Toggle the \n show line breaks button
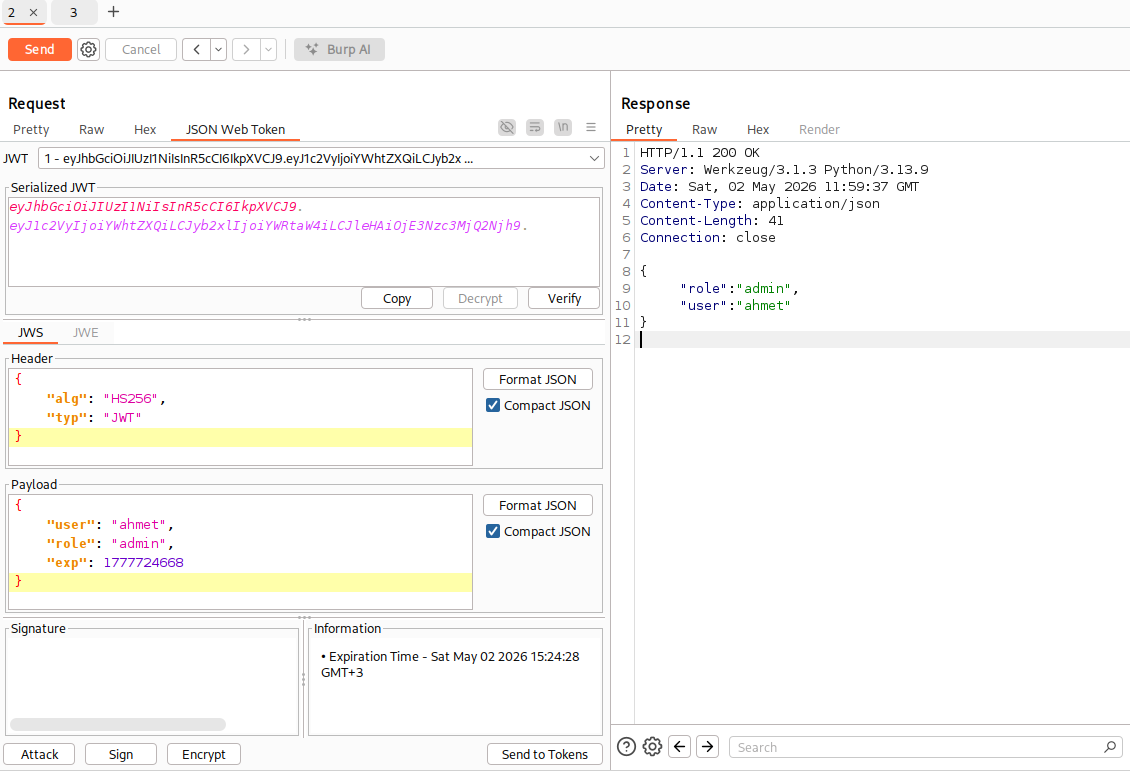 pyautogui.click(x=563, y=128)
